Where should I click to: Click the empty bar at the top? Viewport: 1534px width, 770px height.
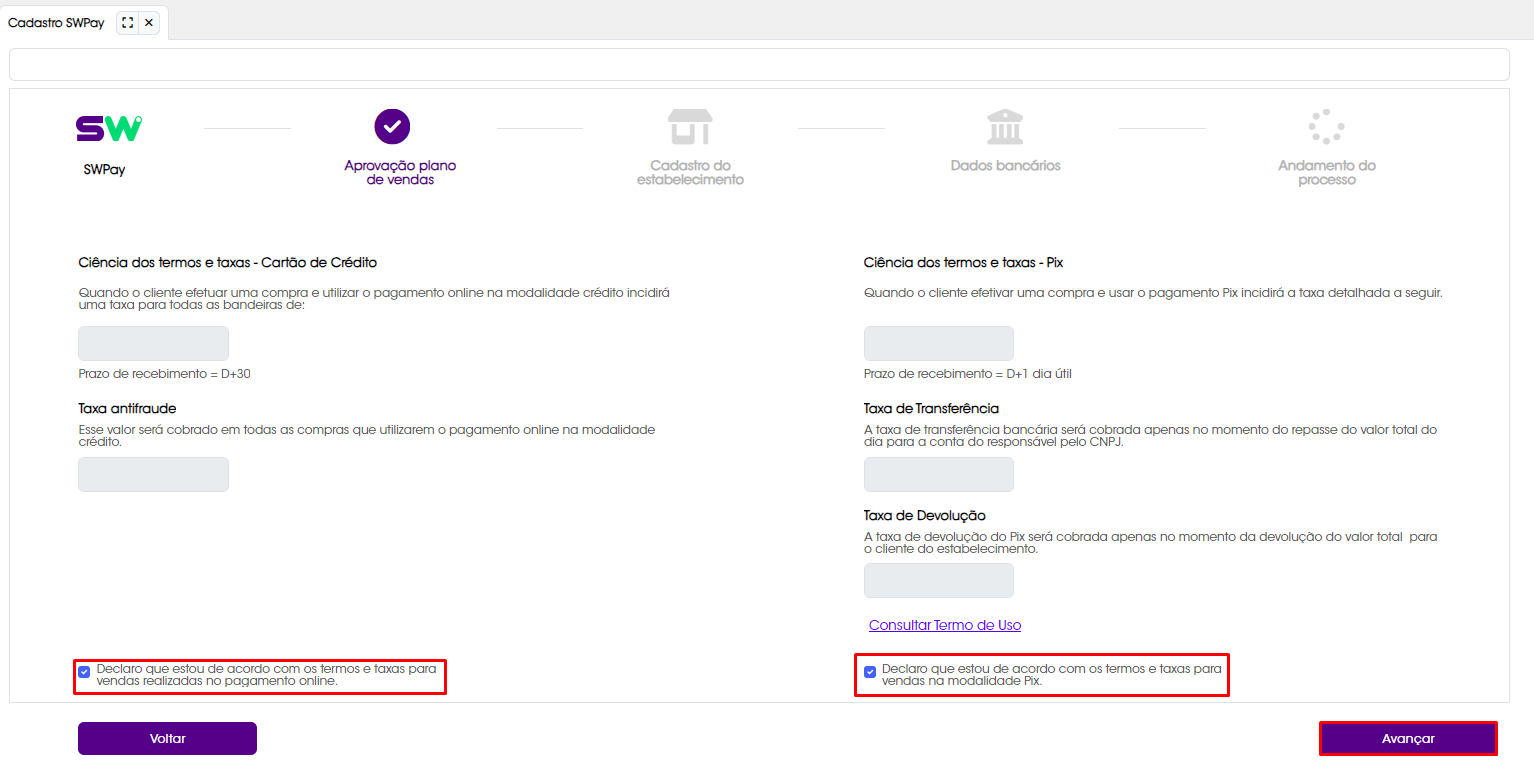767,63
